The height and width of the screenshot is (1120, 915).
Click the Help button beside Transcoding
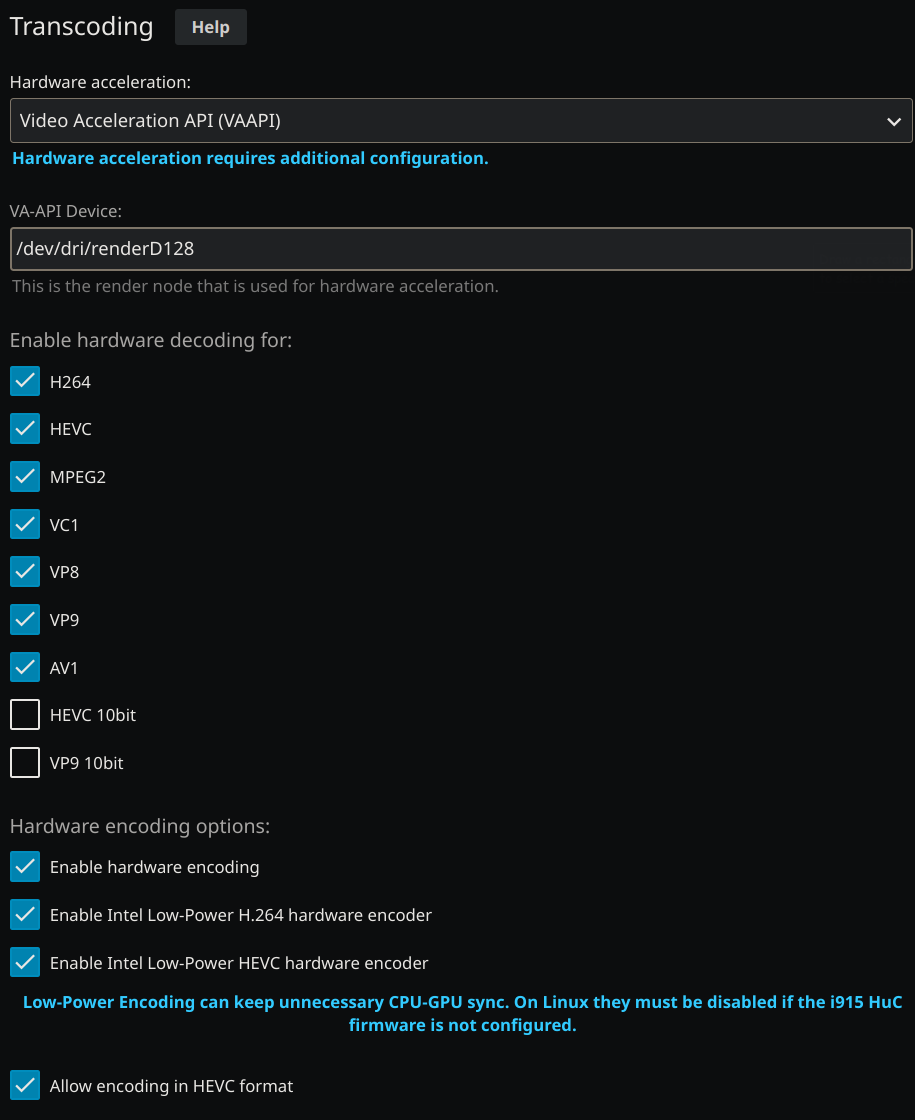click(210, 27)
